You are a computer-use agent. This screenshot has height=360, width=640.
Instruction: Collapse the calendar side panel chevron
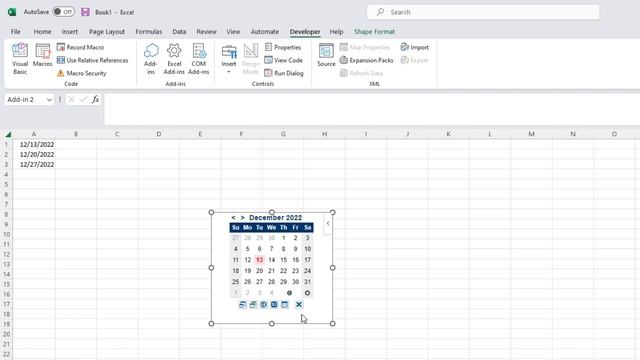[x=328, y=223]
